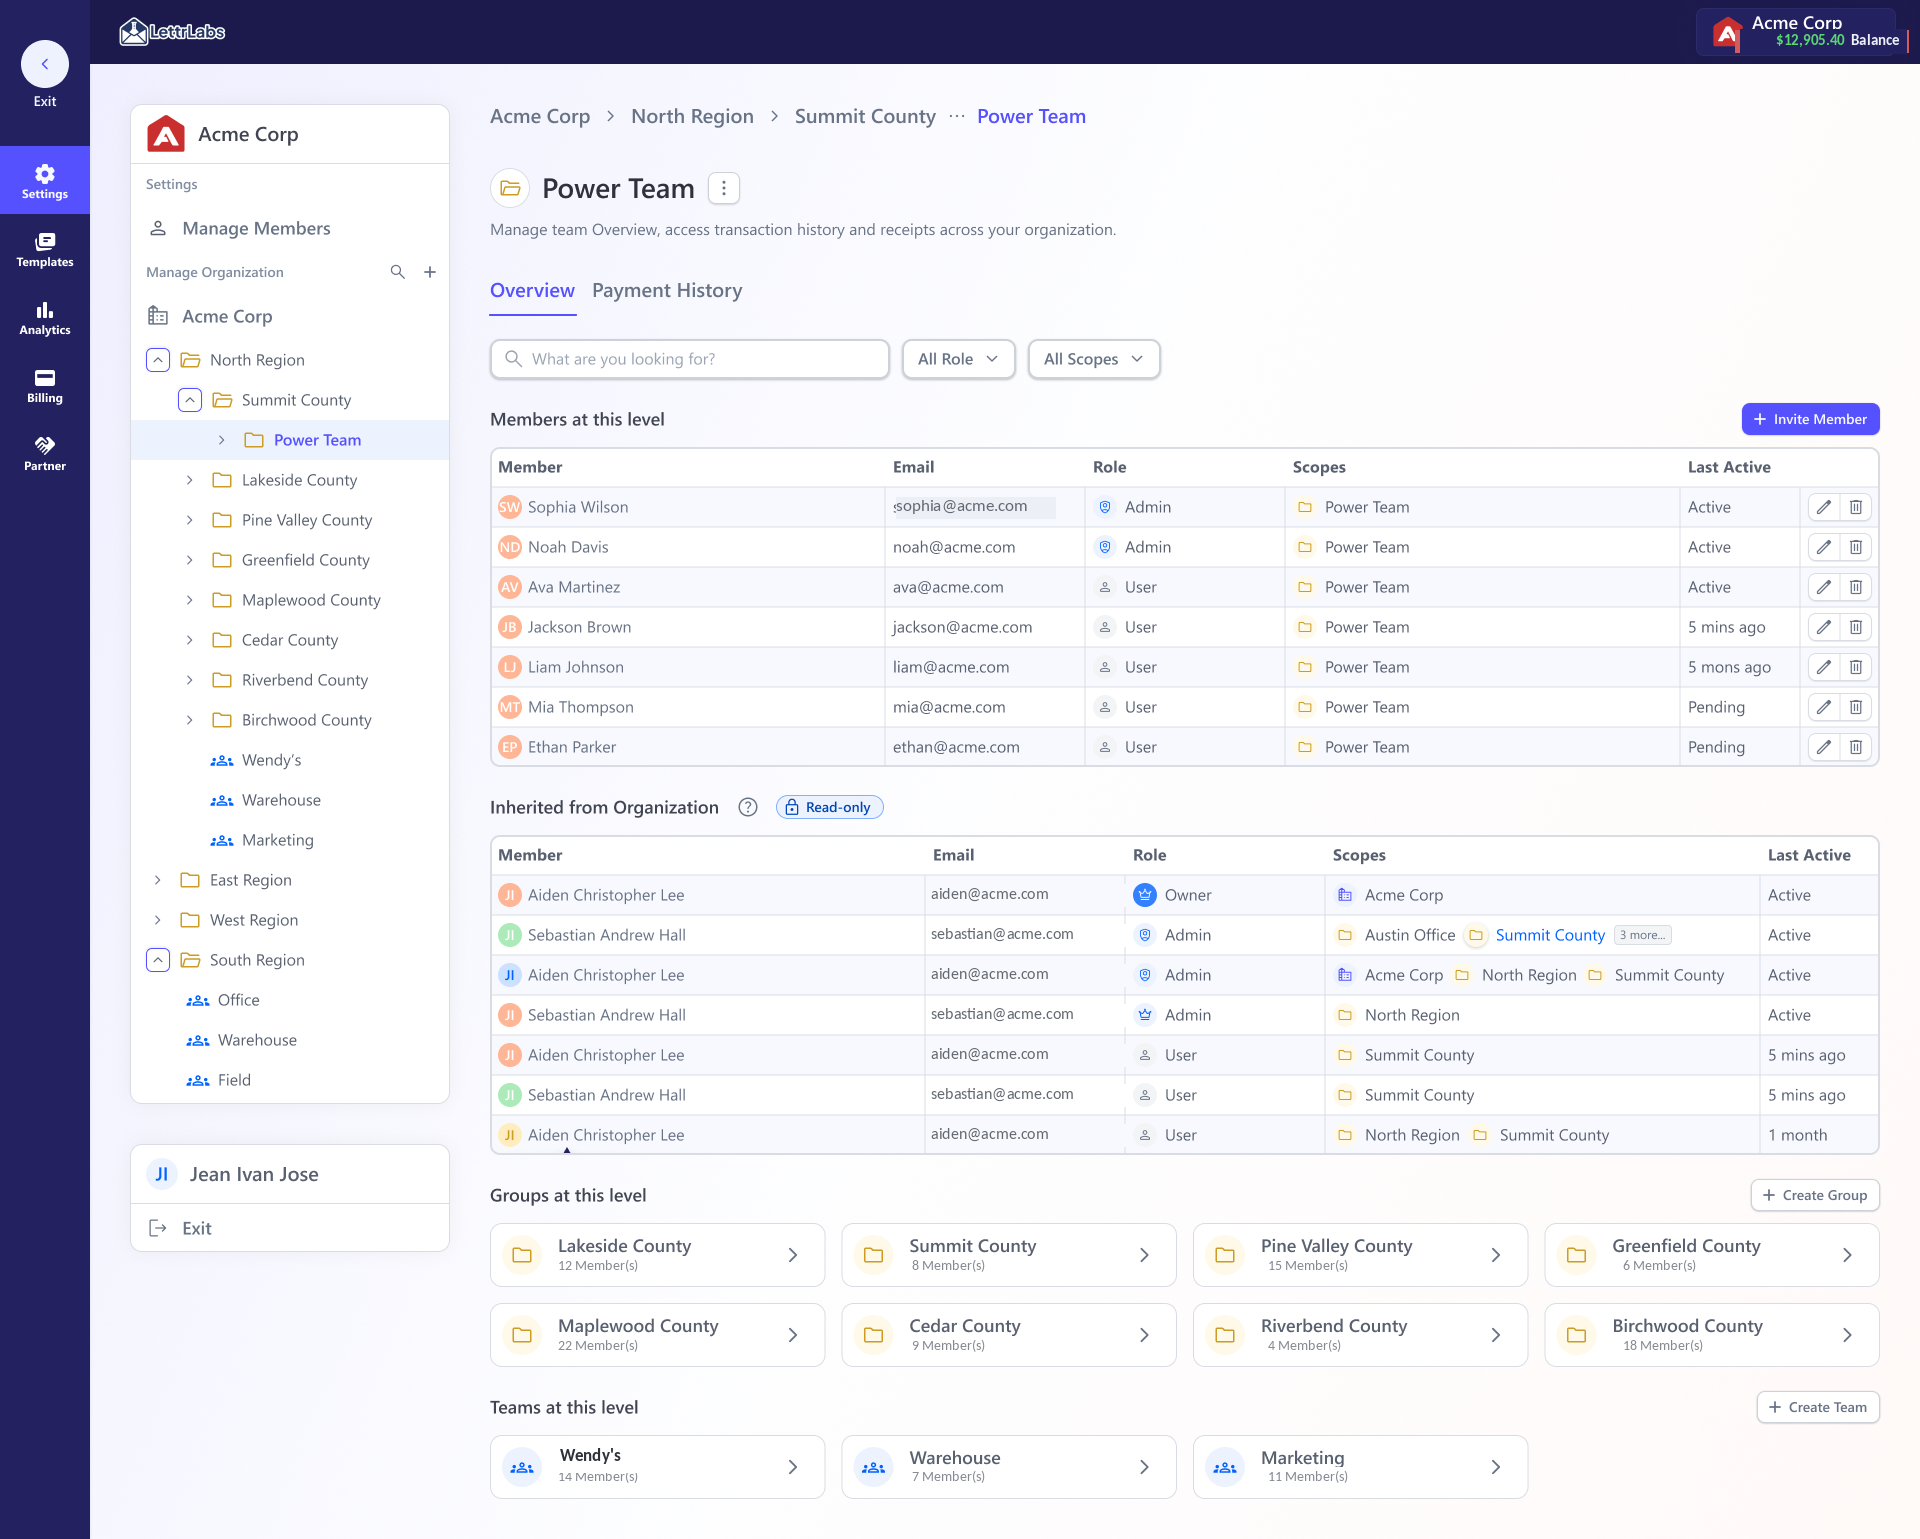Open the Maplewood County group card

click(x=657, y=1335)
